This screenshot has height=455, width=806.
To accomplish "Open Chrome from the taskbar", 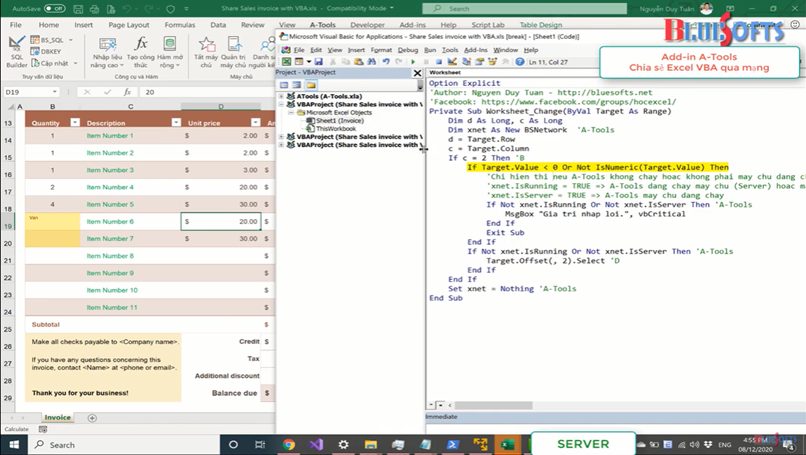I will click(x=288, y=444).
